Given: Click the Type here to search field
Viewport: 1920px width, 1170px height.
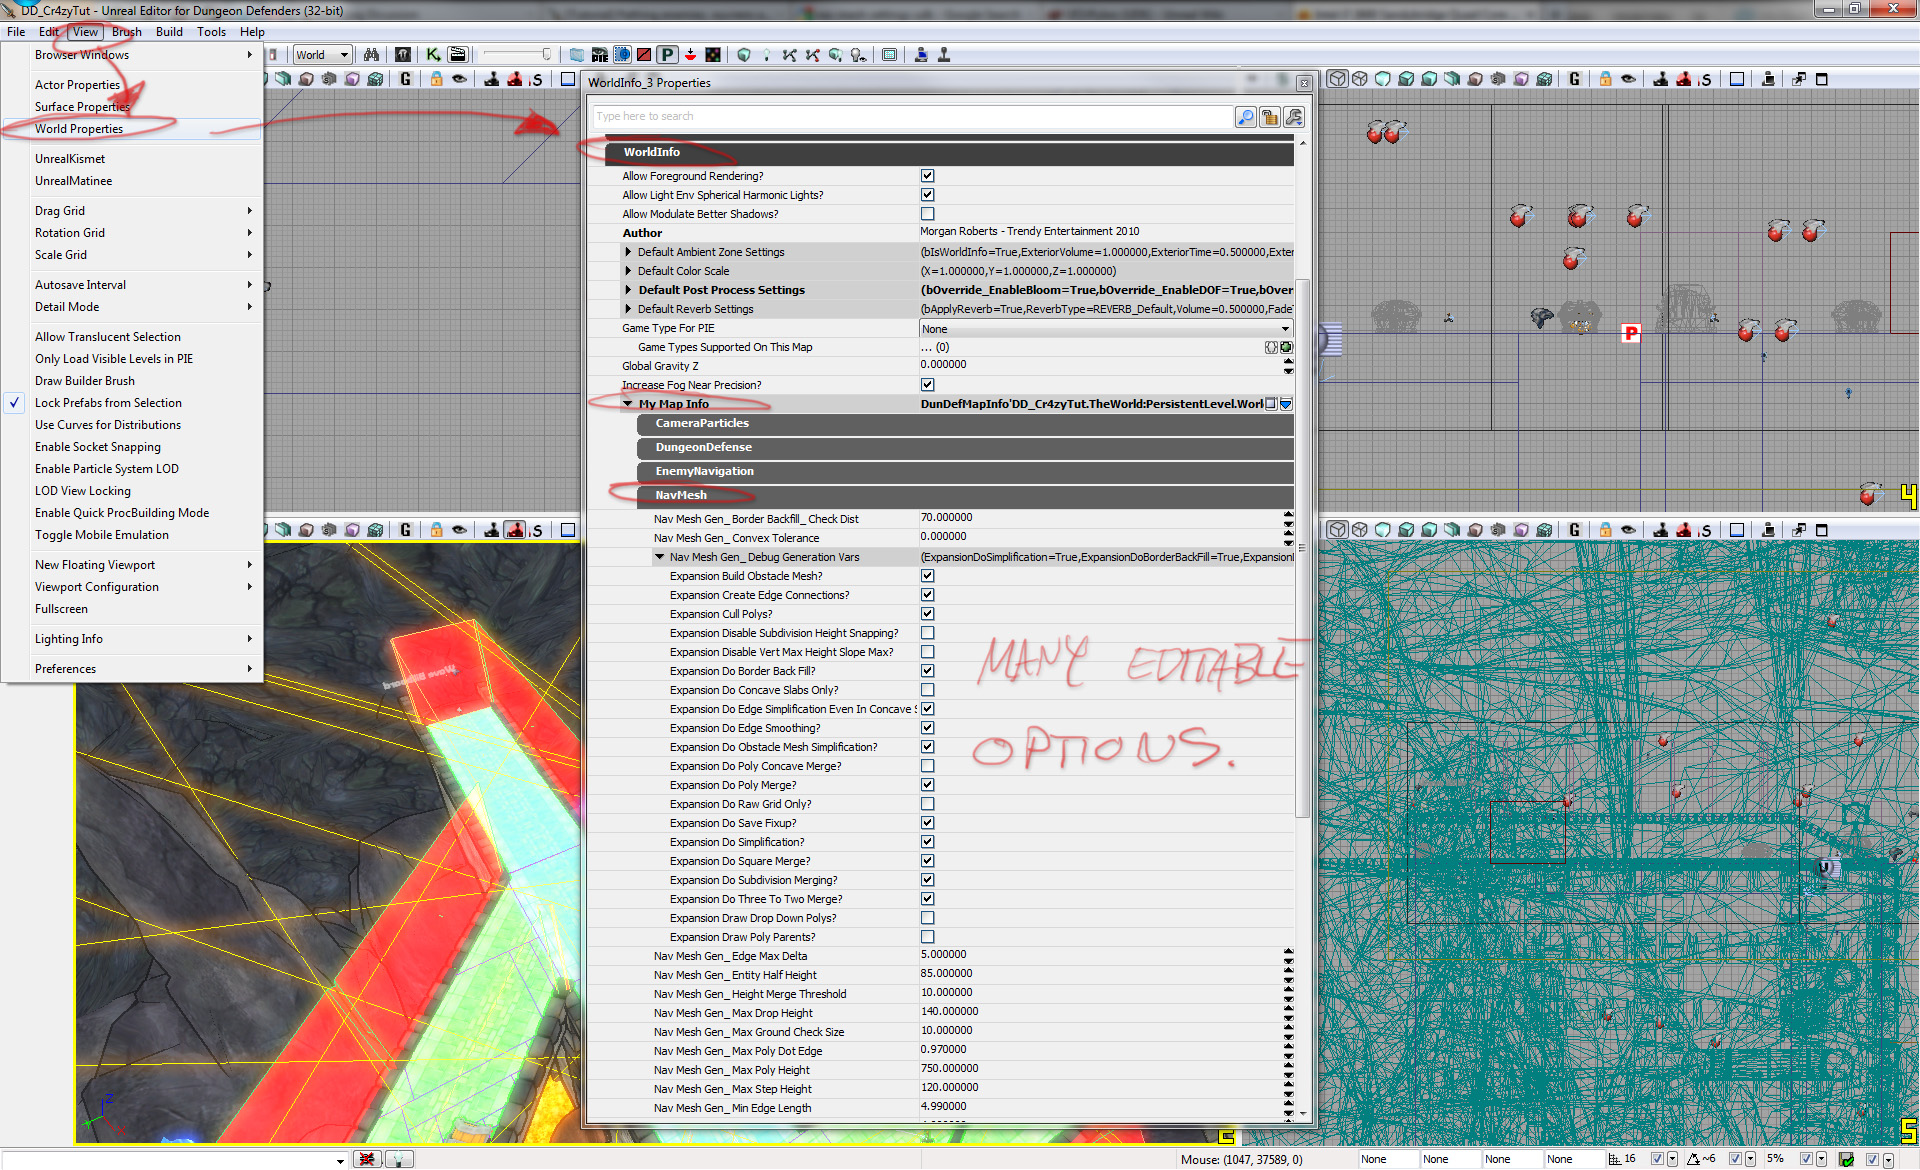Looking at the screenshot, I should pos(913,117).
